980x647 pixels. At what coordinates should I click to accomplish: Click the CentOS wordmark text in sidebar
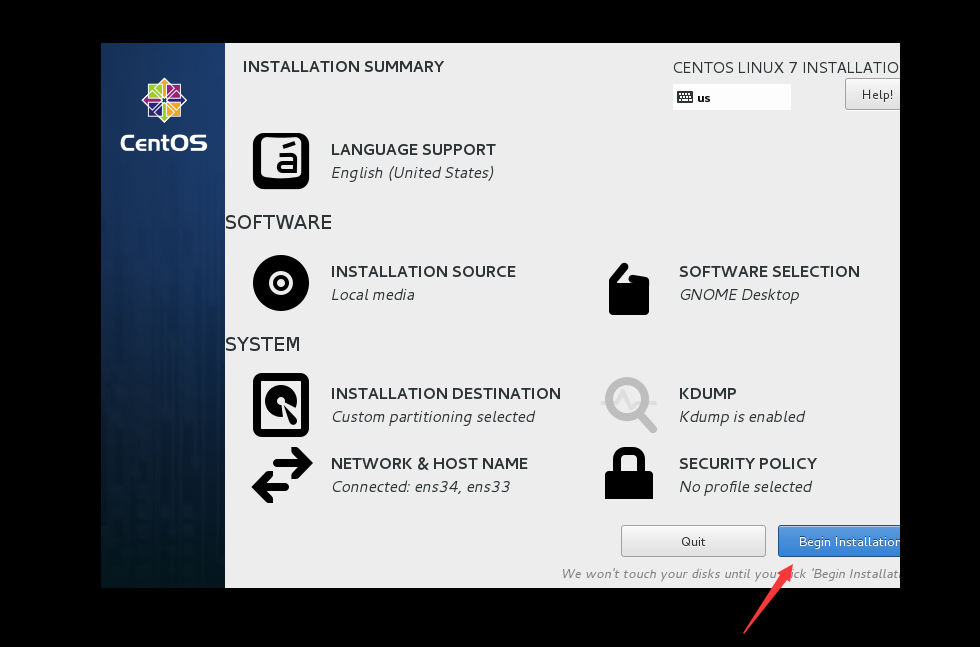click(x=164, y=143)
